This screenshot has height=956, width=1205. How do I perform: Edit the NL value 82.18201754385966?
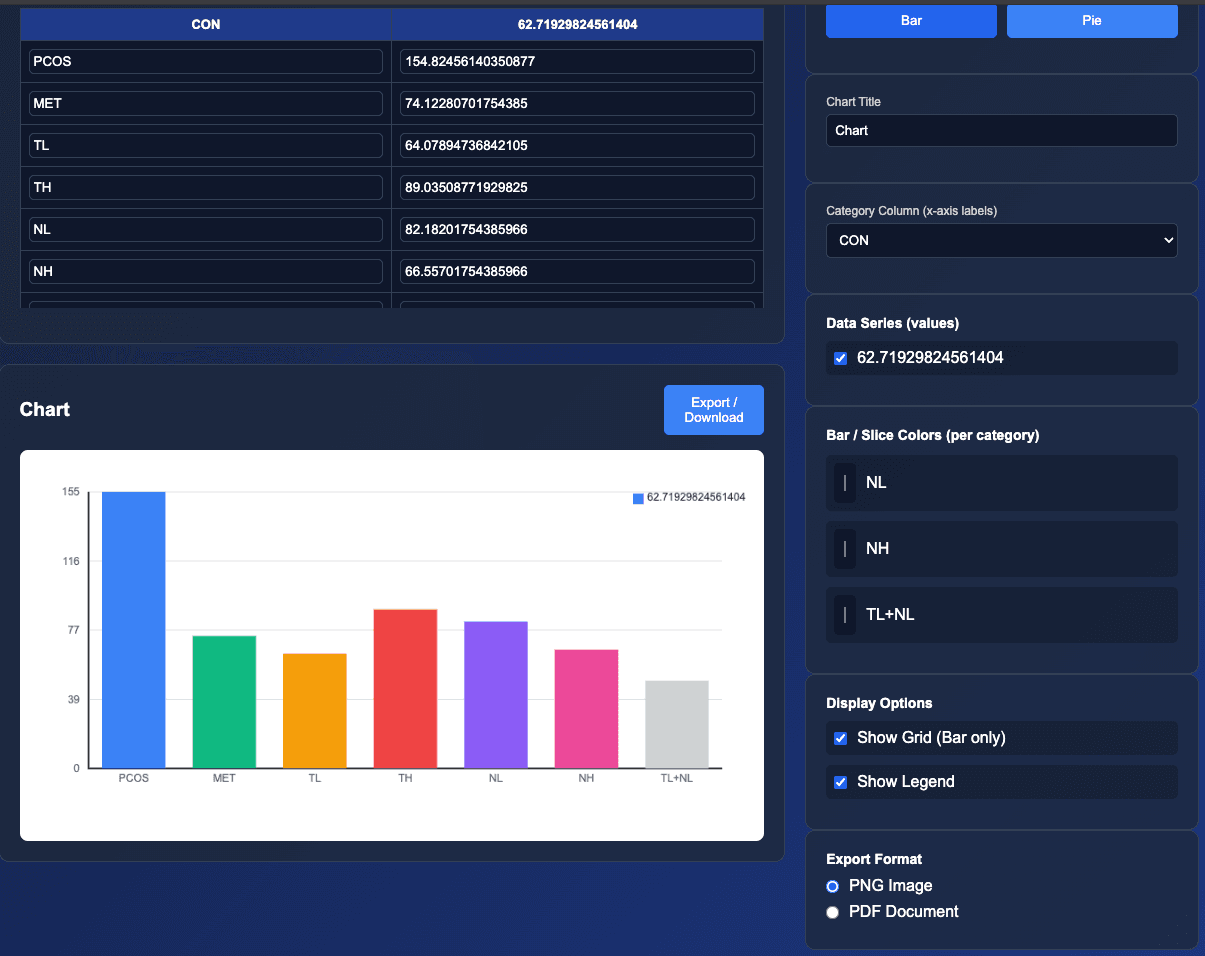pyautogui.click(x=577, y=229)
